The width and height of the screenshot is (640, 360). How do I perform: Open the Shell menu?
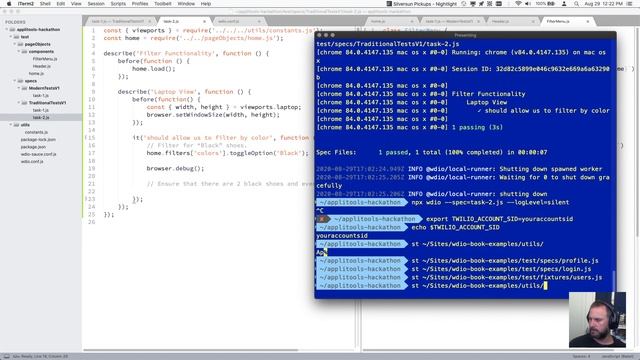point(45,4)
